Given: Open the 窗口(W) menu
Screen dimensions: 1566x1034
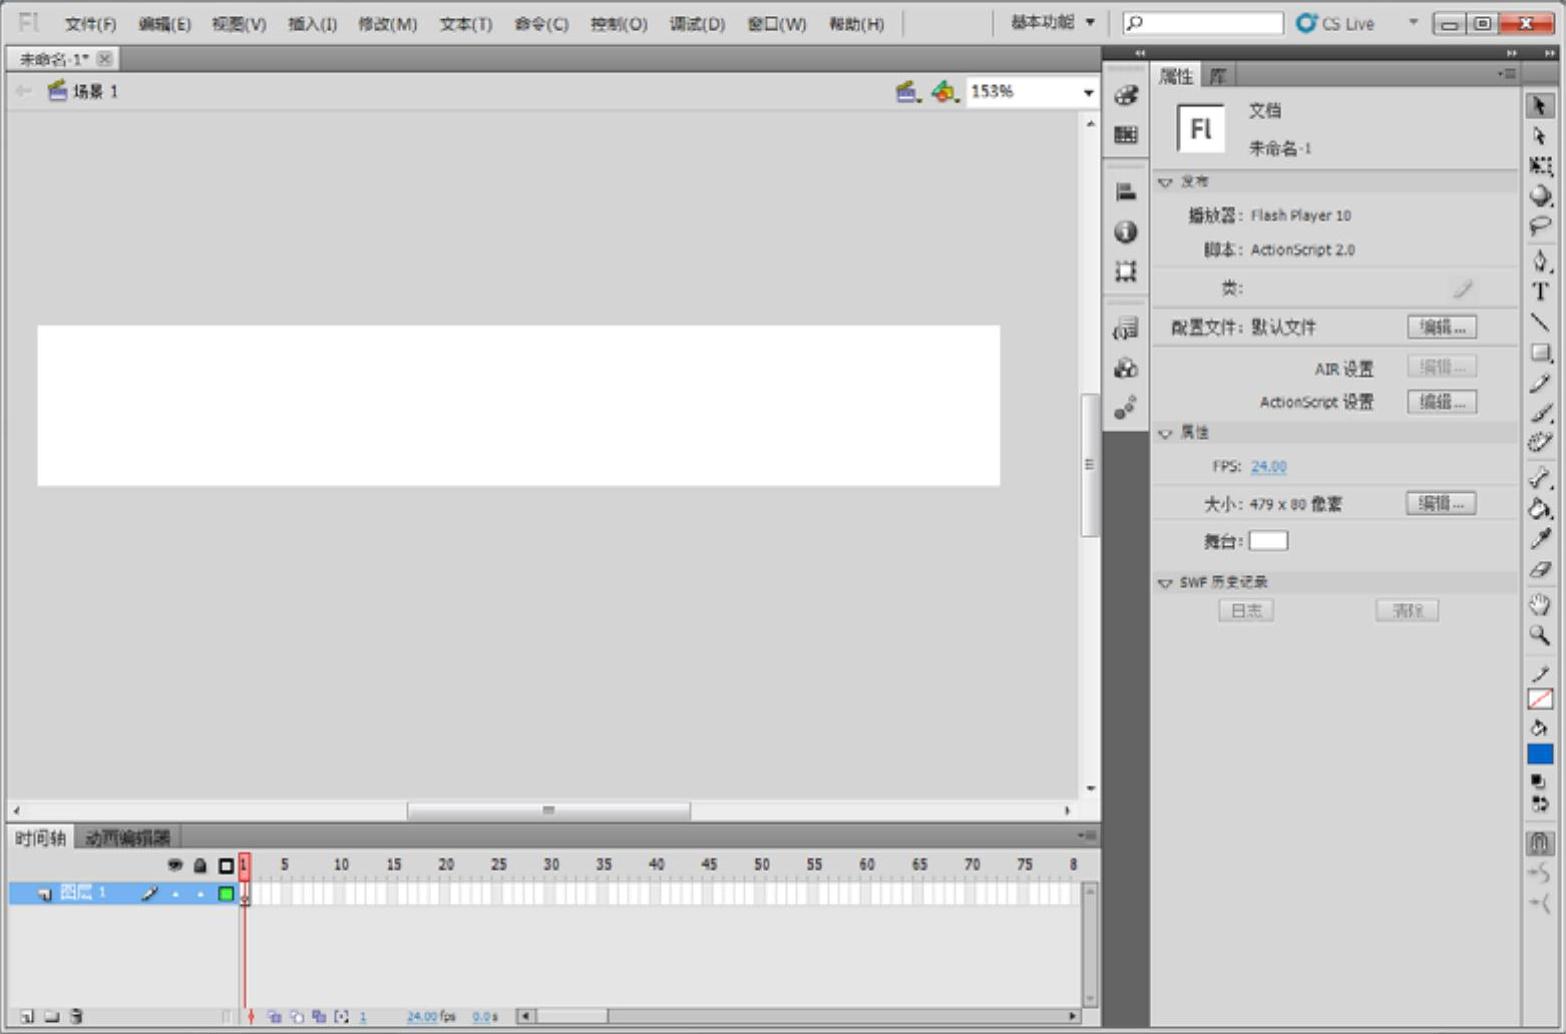Looking at the screenshot, I should (x=776, y=24).
